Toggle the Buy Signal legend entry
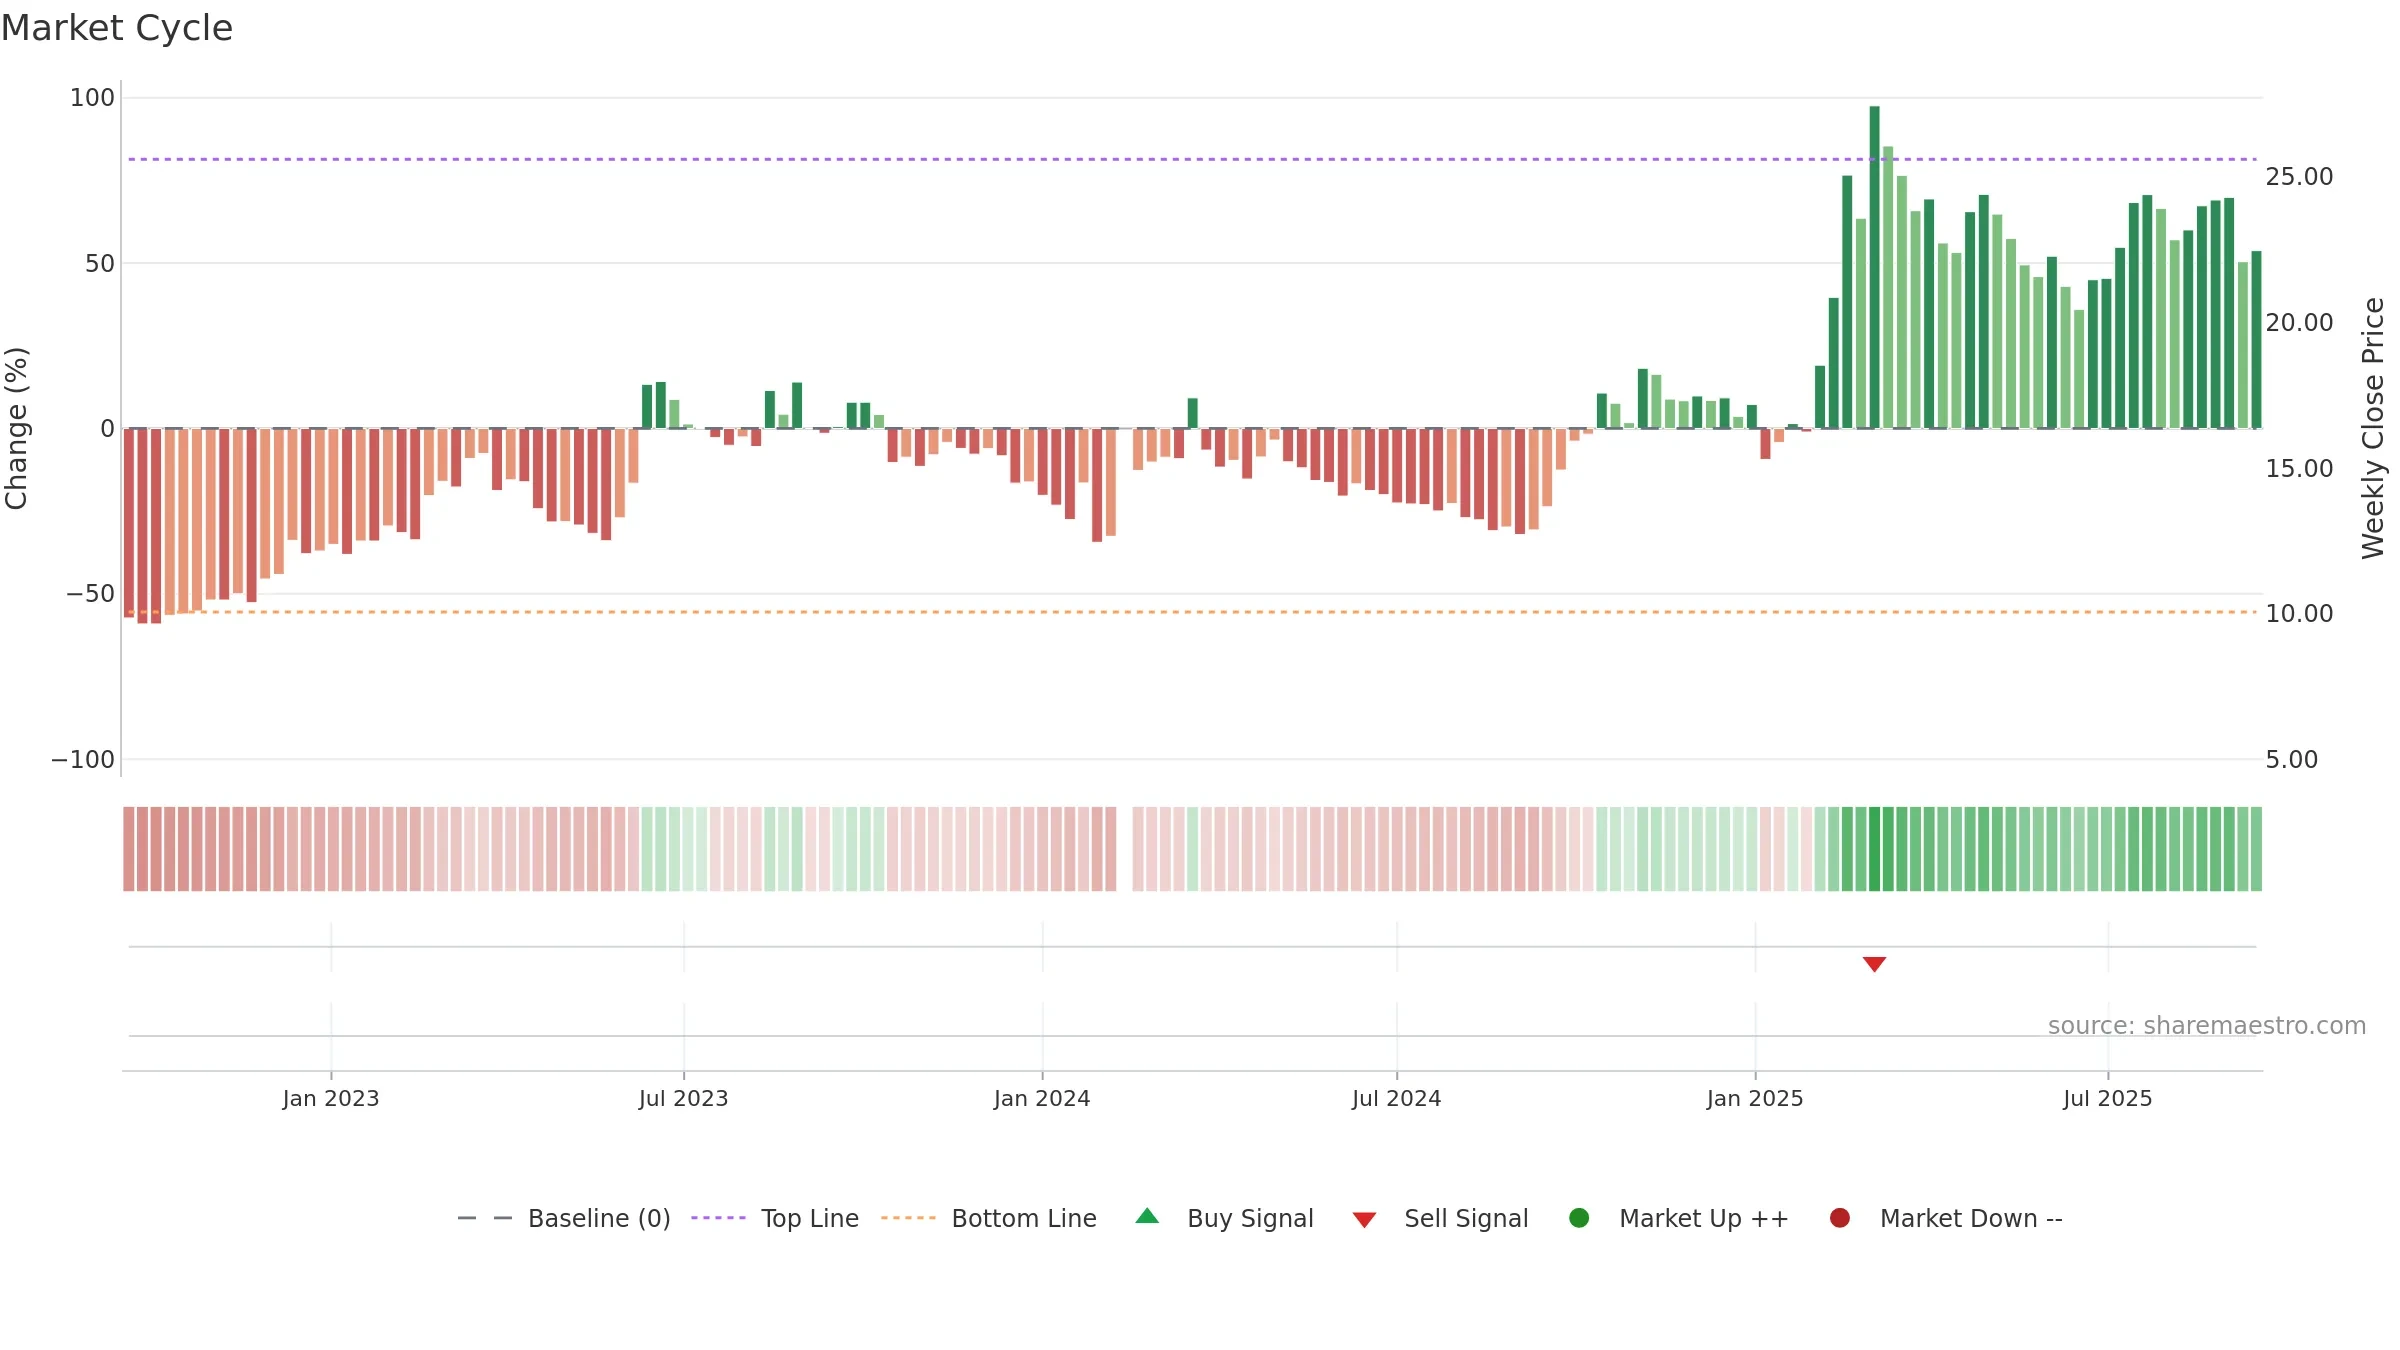The height and width of the screenshot is (1350, 2400). (x=1224, y=1218)
